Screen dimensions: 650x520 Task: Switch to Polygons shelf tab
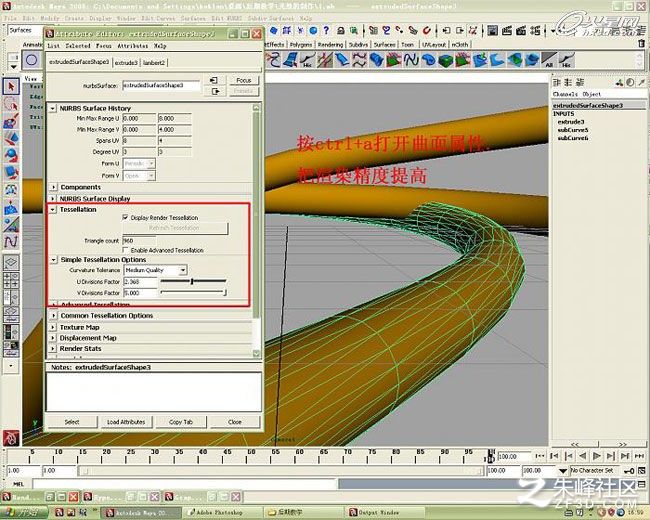pyautogui.click(x=301, y=44)
